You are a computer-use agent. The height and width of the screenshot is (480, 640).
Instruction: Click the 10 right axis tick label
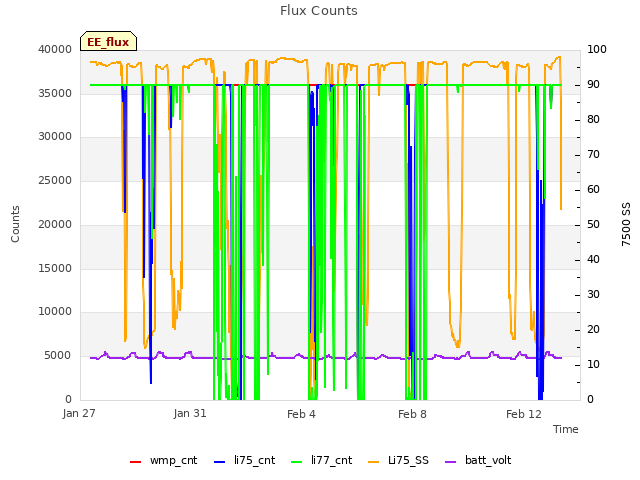[593, 364]
